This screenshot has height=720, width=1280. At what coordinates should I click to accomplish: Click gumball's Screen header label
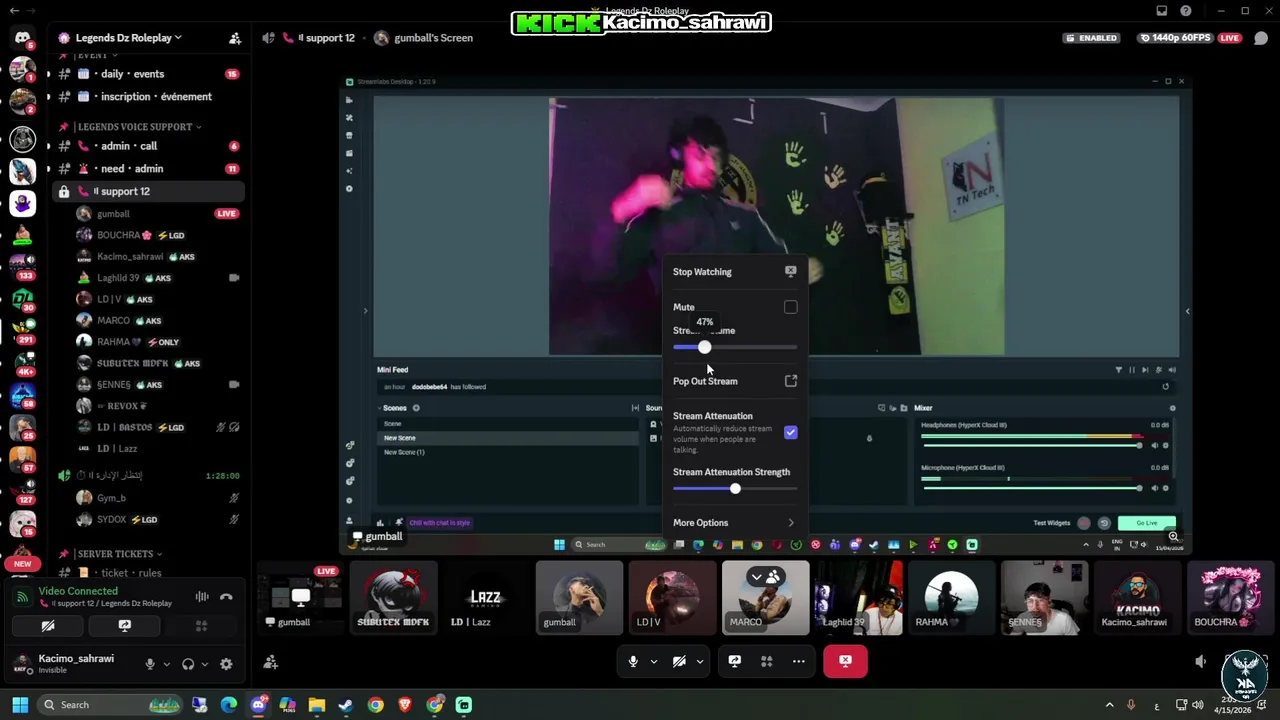point(433,38)
